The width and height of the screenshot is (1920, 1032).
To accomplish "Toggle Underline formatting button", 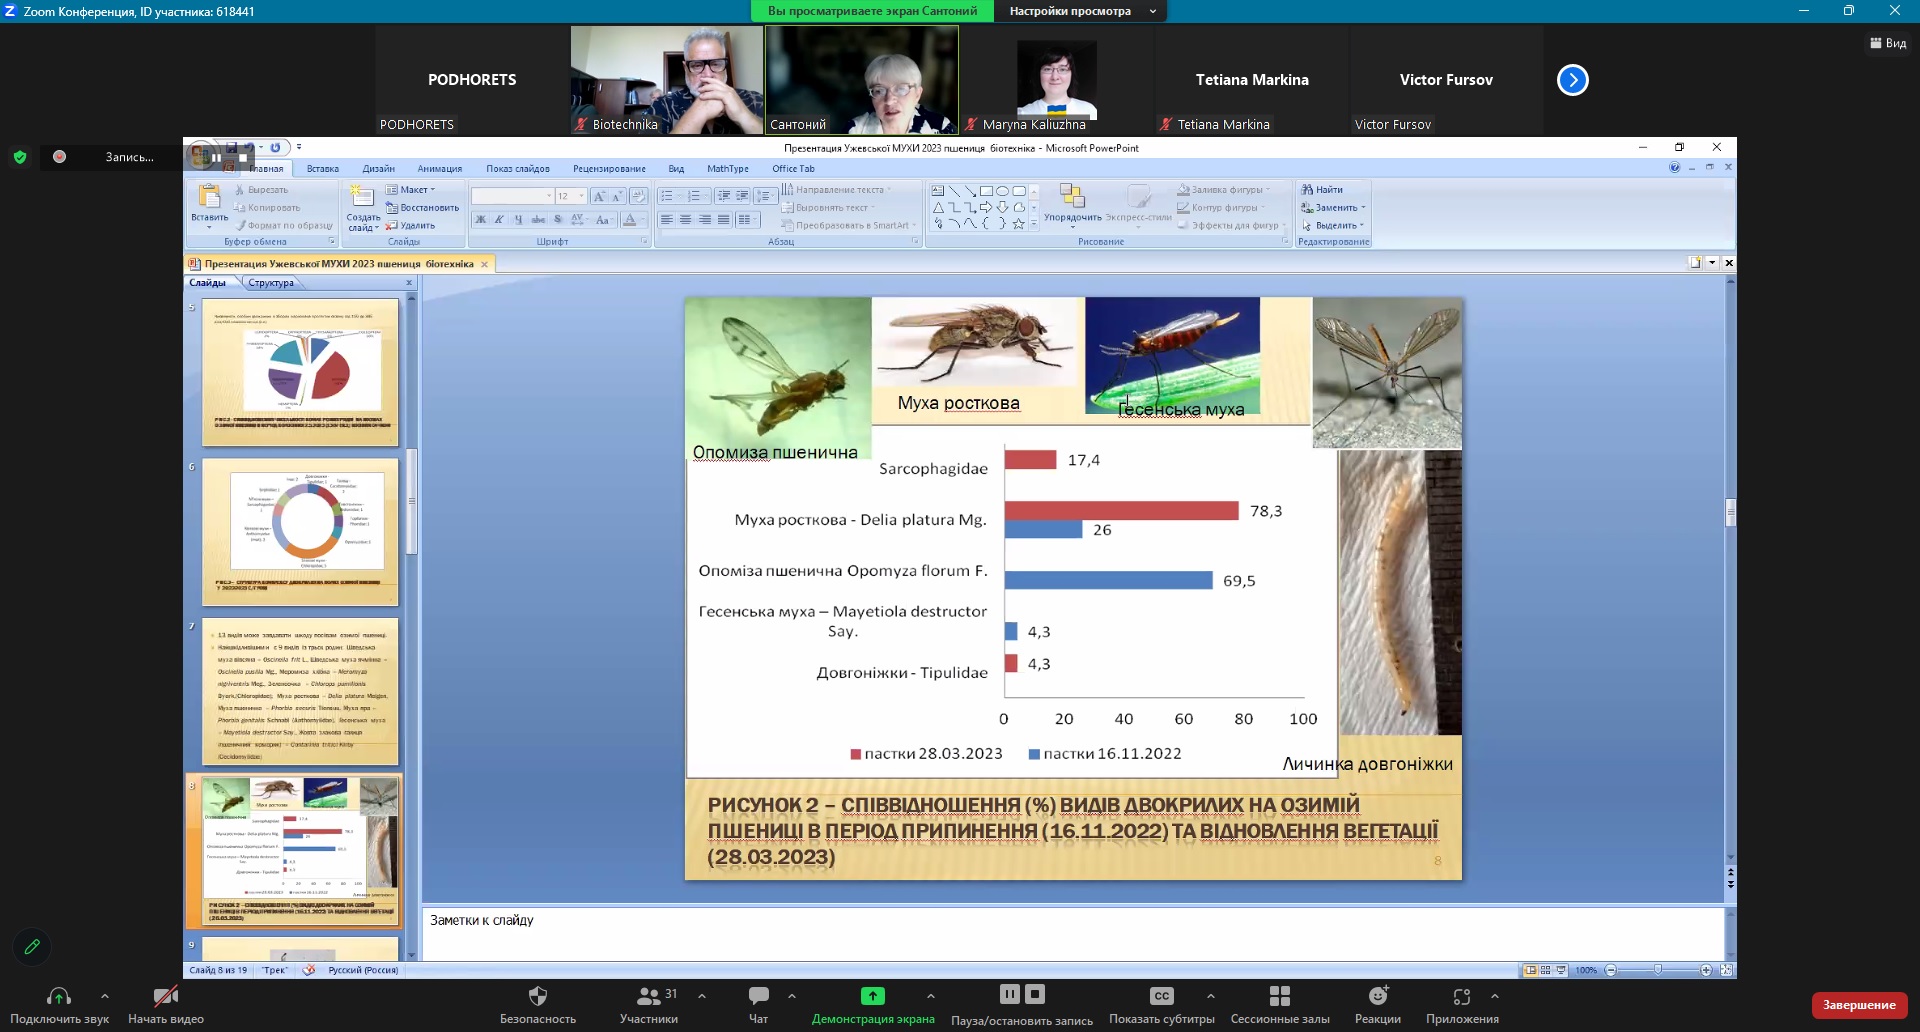I will click(x=518, y=220).
